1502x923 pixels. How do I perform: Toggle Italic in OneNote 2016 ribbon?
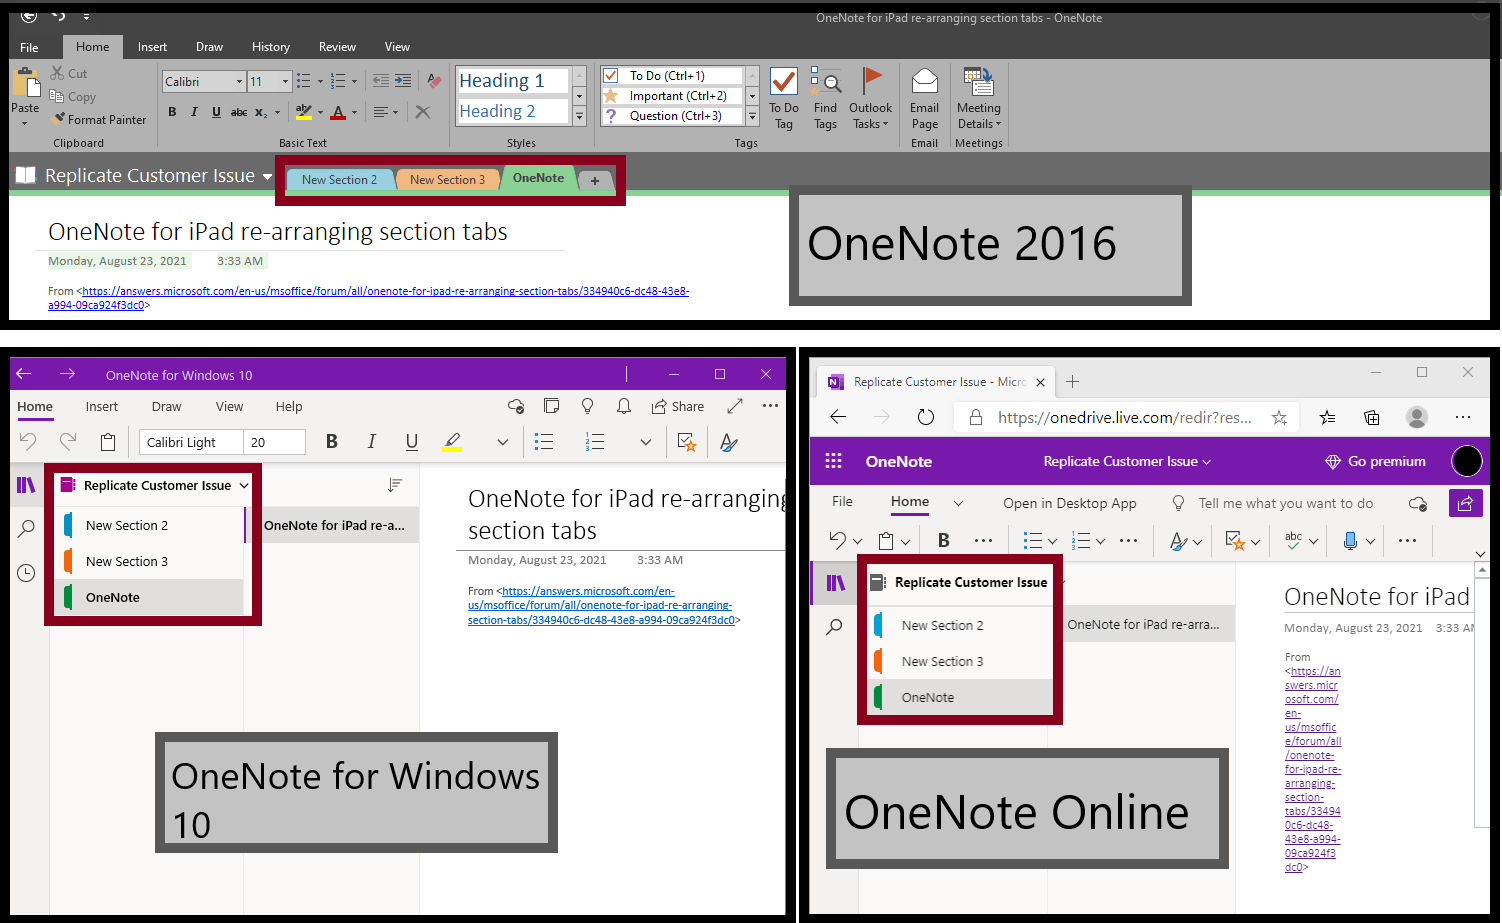click(194, 112)
